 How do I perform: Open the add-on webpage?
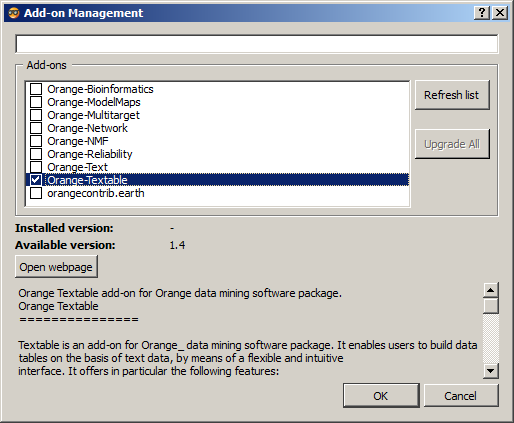tap(56, 267)
